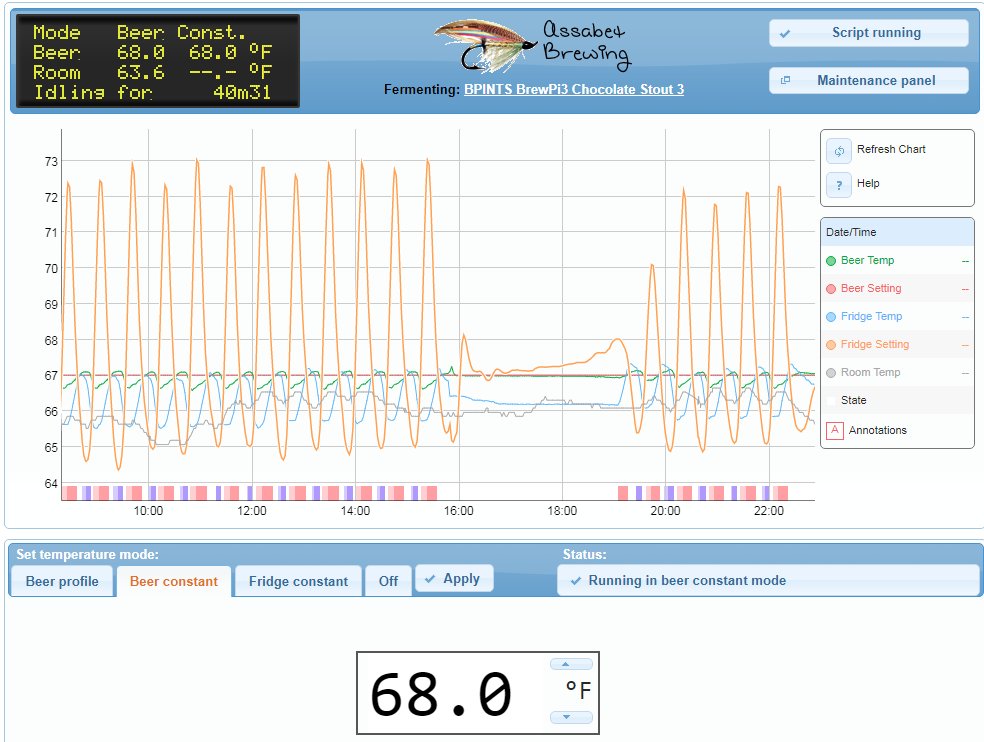Select the Beer constant tab

click(x=173, y=581)
